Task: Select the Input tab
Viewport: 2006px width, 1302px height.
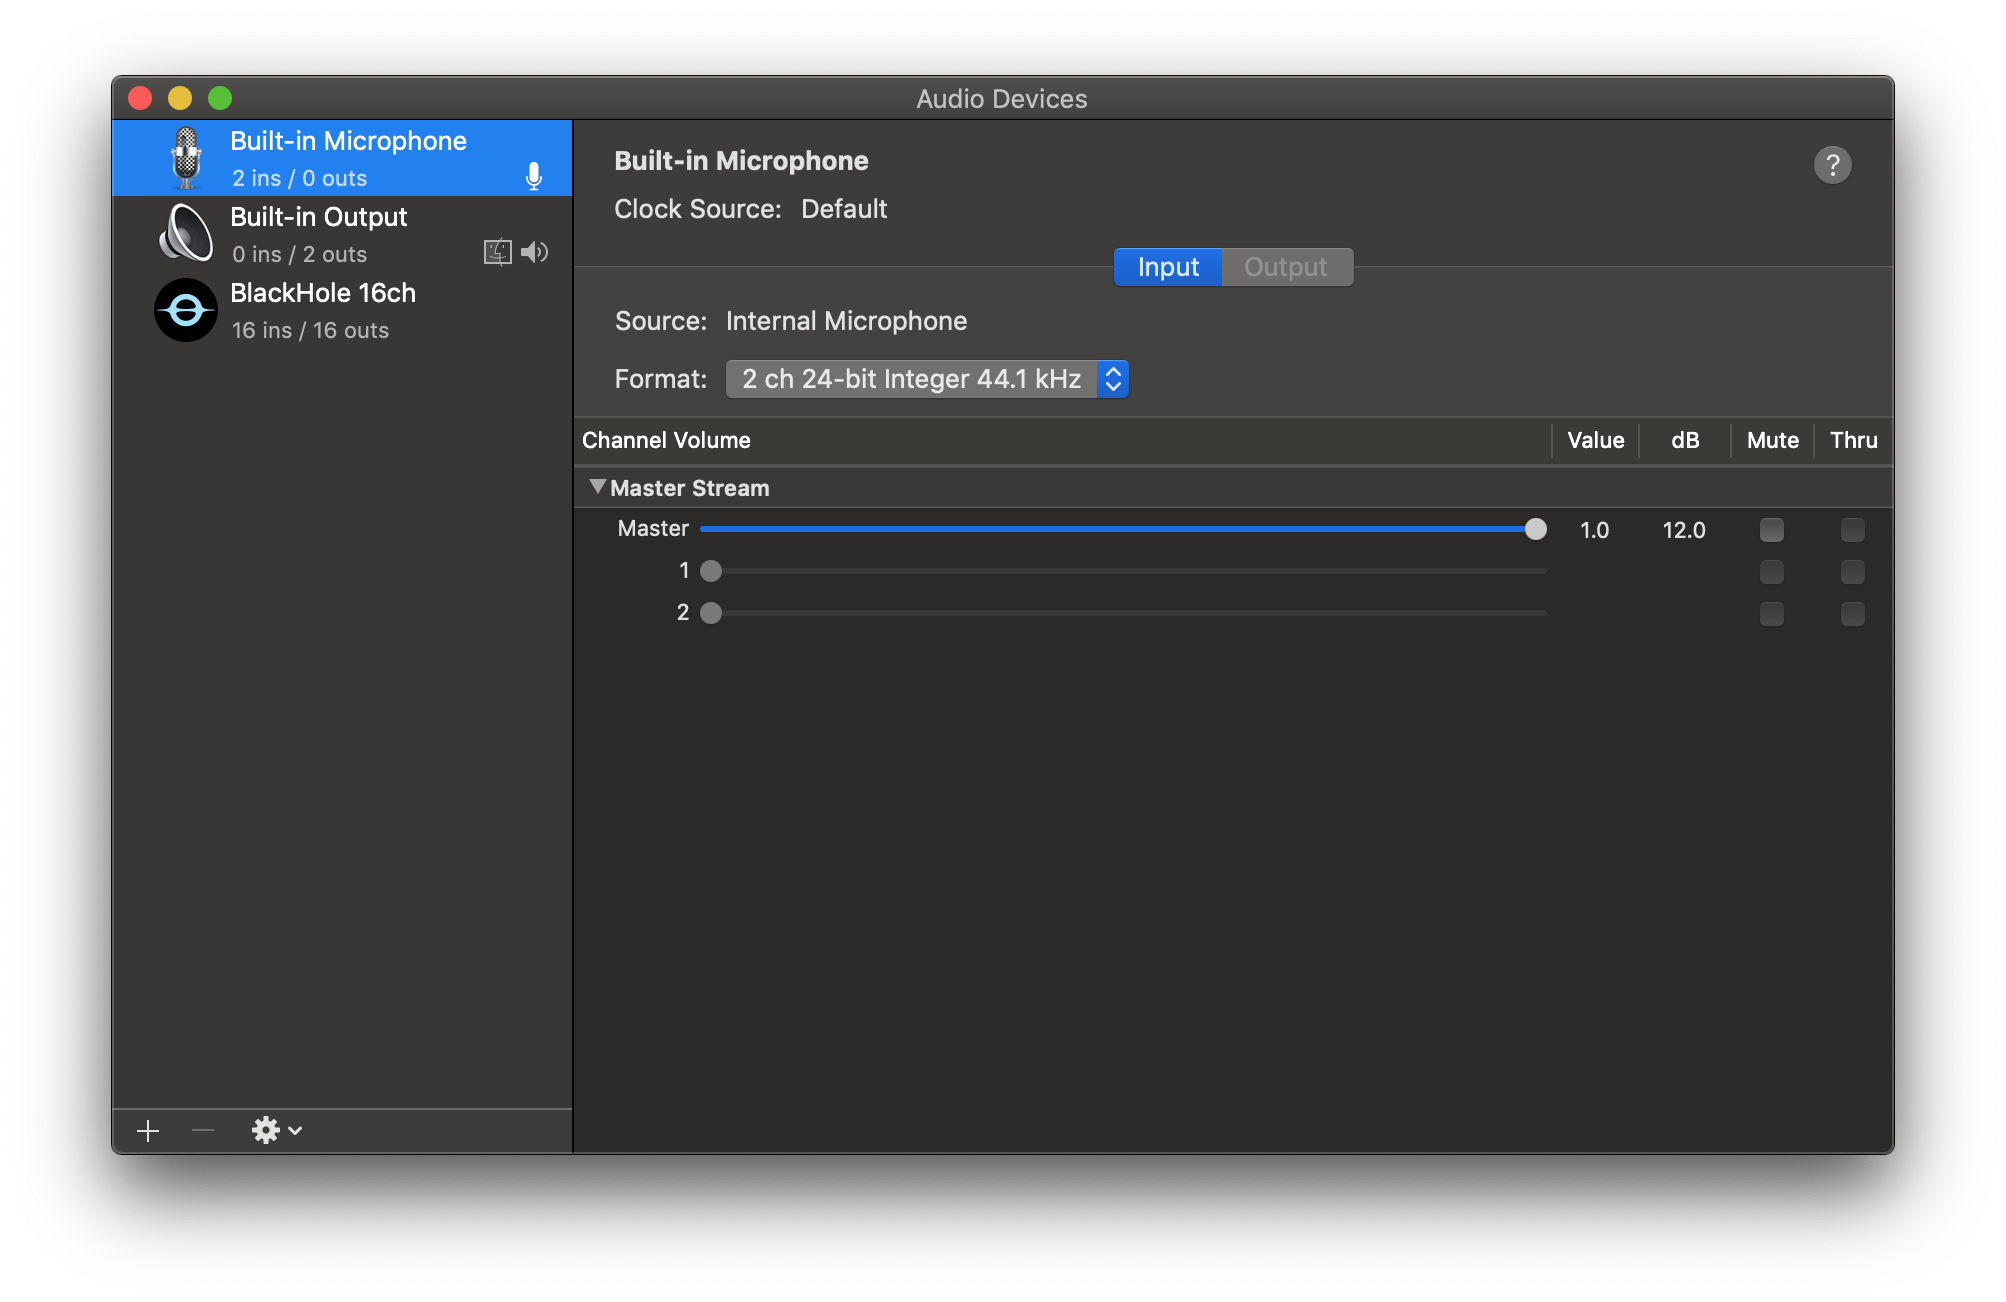Action: coord(1167,267)
